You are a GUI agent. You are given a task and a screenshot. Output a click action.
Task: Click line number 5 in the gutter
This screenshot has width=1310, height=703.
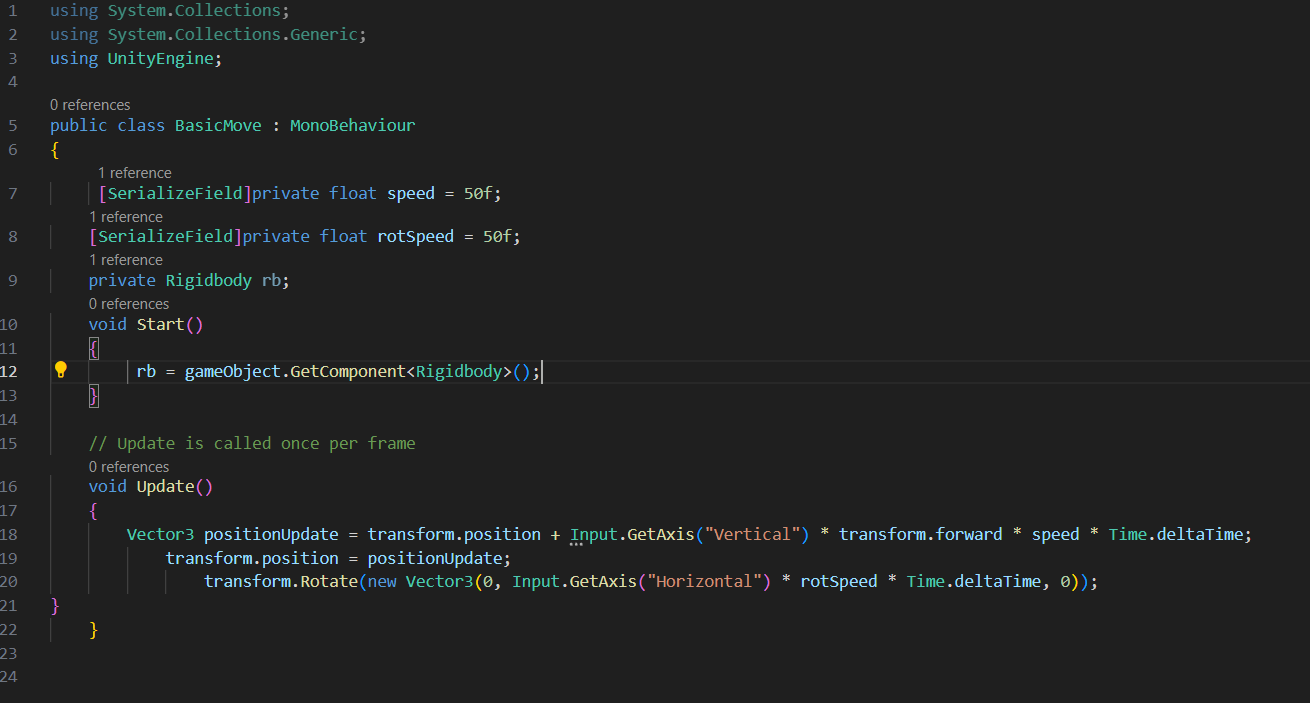point(12,126)
